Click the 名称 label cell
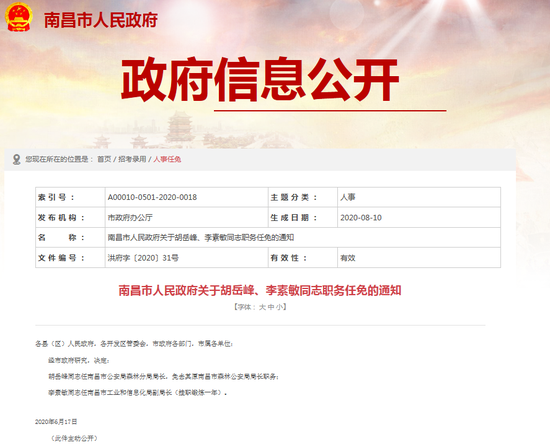Image resolution: width=550 pixels, height=445 pixels. pos(70,238)
